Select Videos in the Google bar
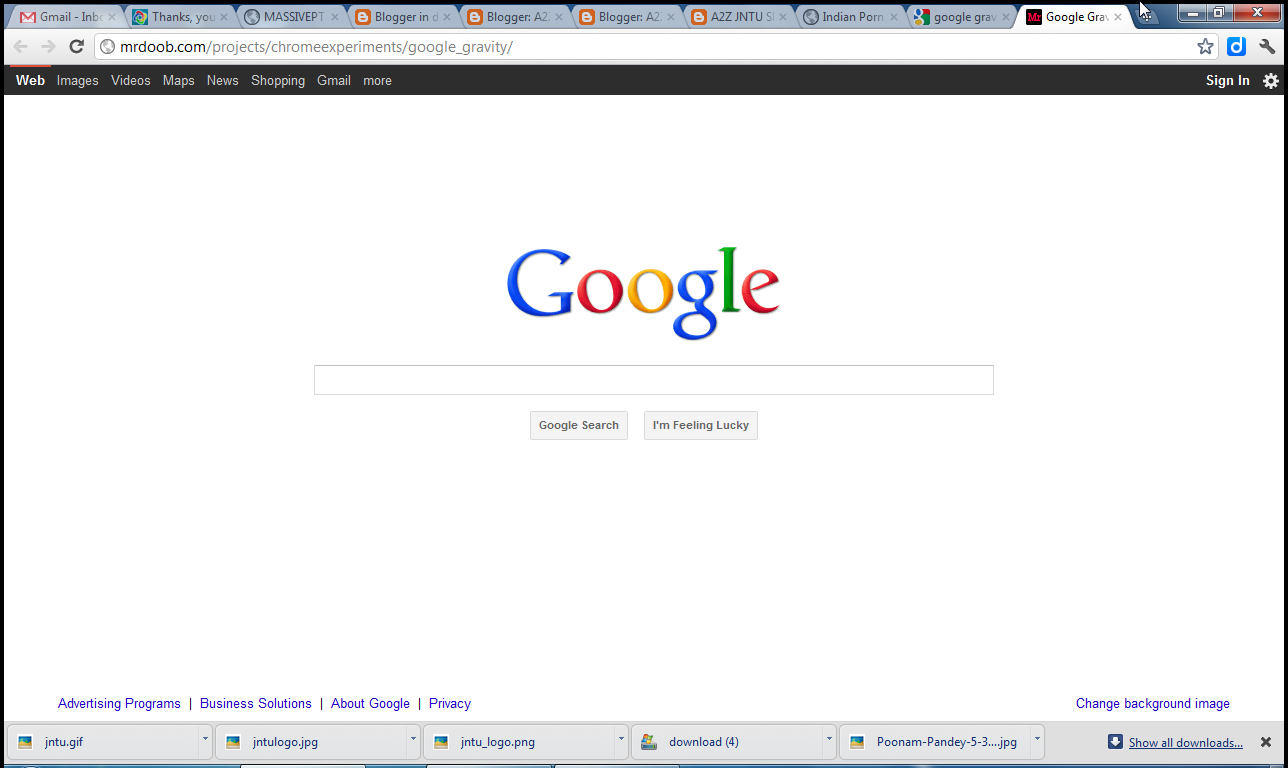The height and width of the screenshot is (768, 1288). (x=130, y=81)
